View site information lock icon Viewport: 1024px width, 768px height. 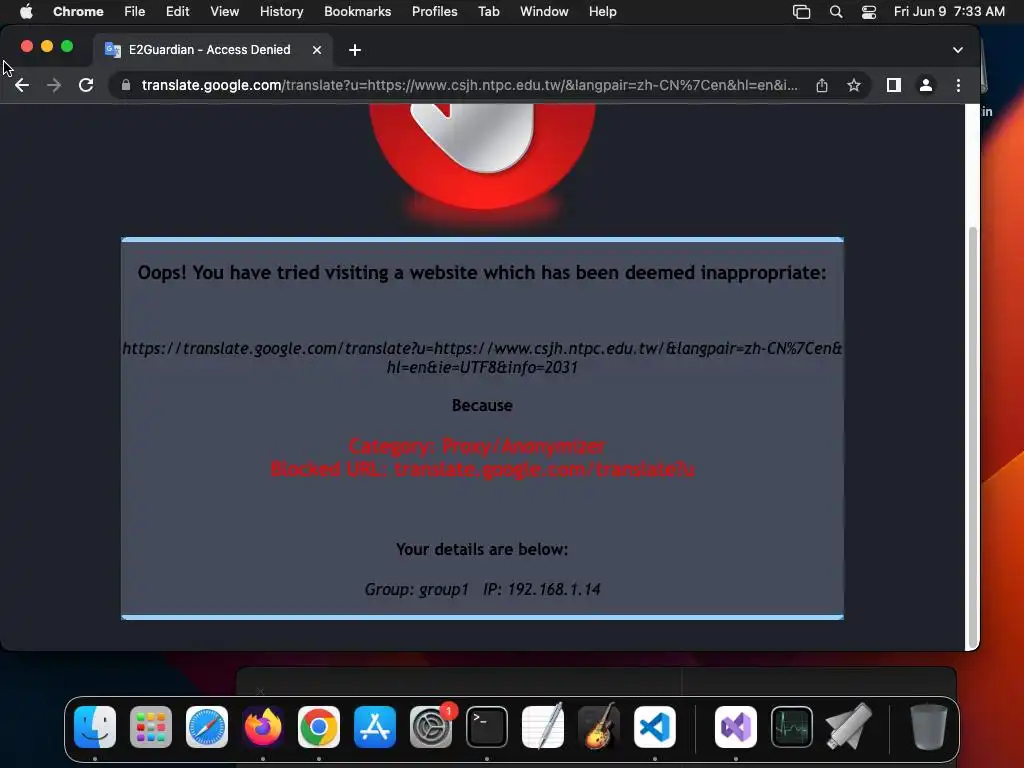coord(126,86)
